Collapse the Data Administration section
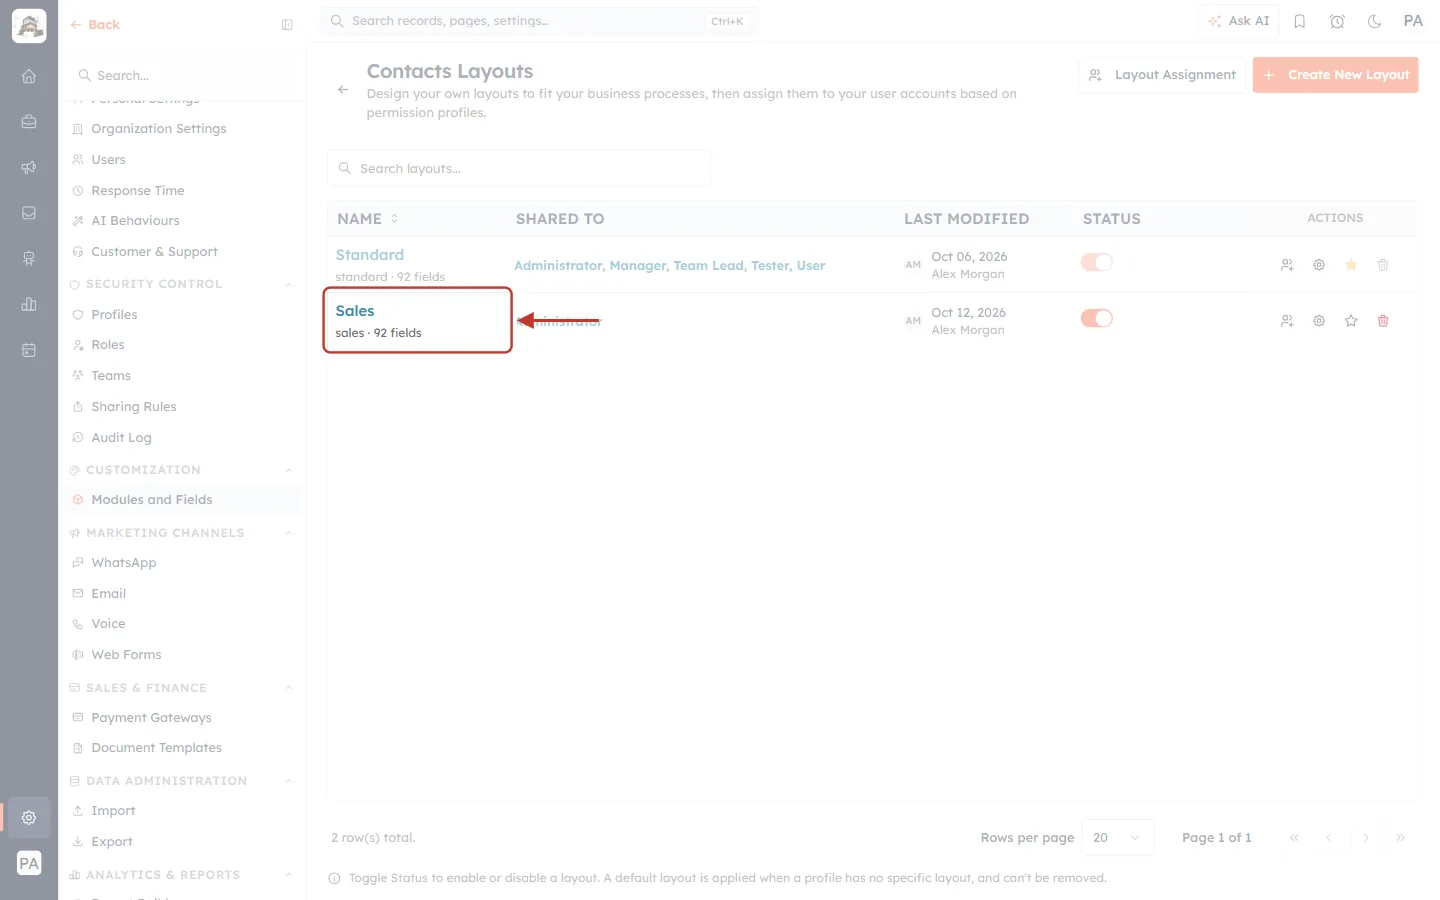 [289, 781]
